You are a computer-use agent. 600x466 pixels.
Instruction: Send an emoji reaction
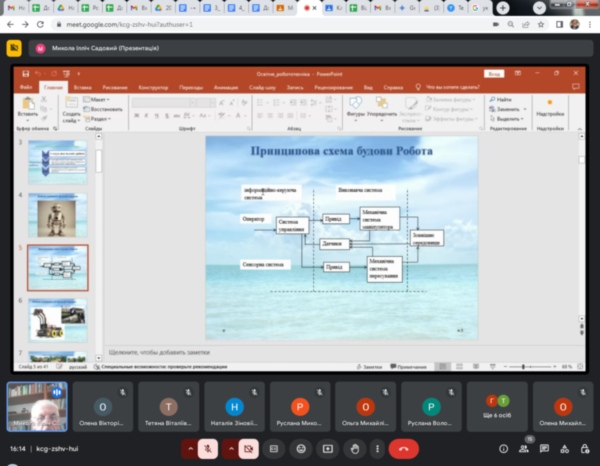tap(301, 449)
